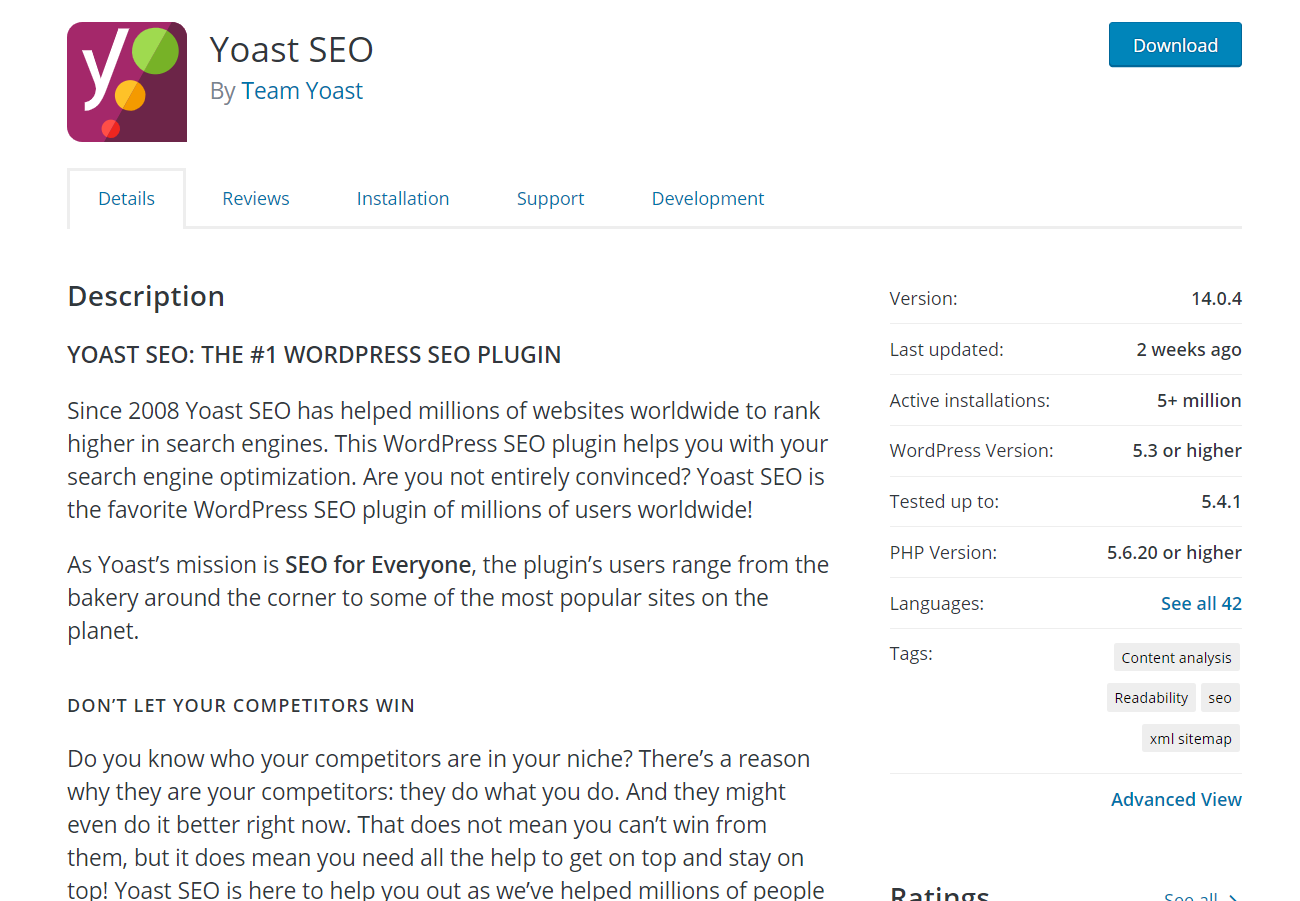Click See all ratings link
Screen dimensions: 1300x901
[x=1201, y=896]
